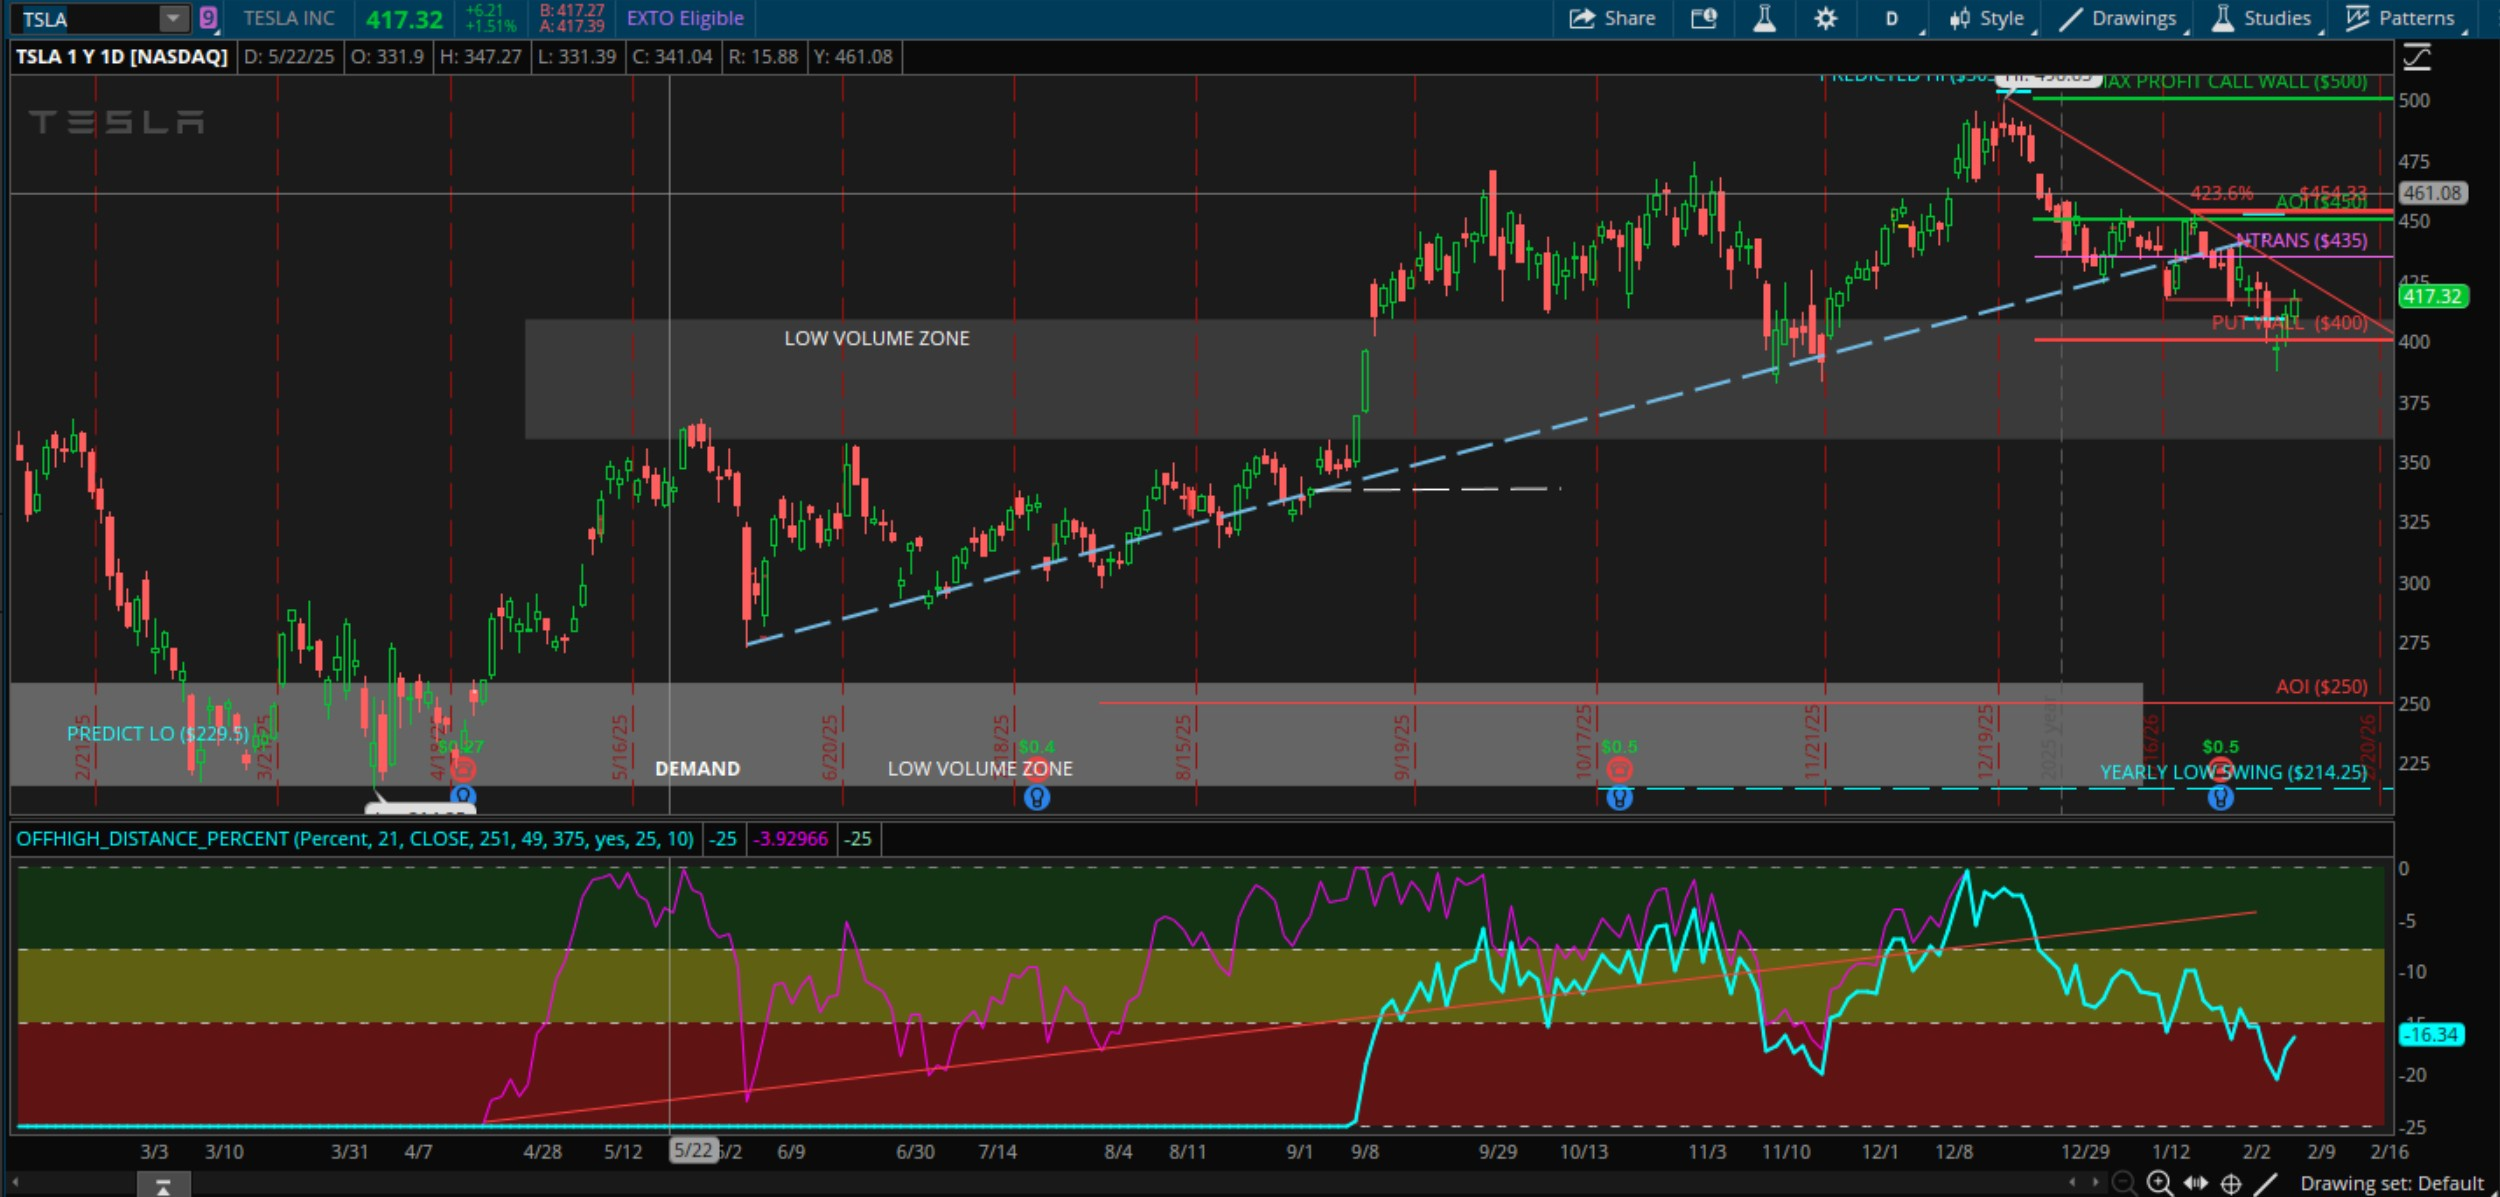Click the horizontal scrollbar collapse handle

point(162,1186)
